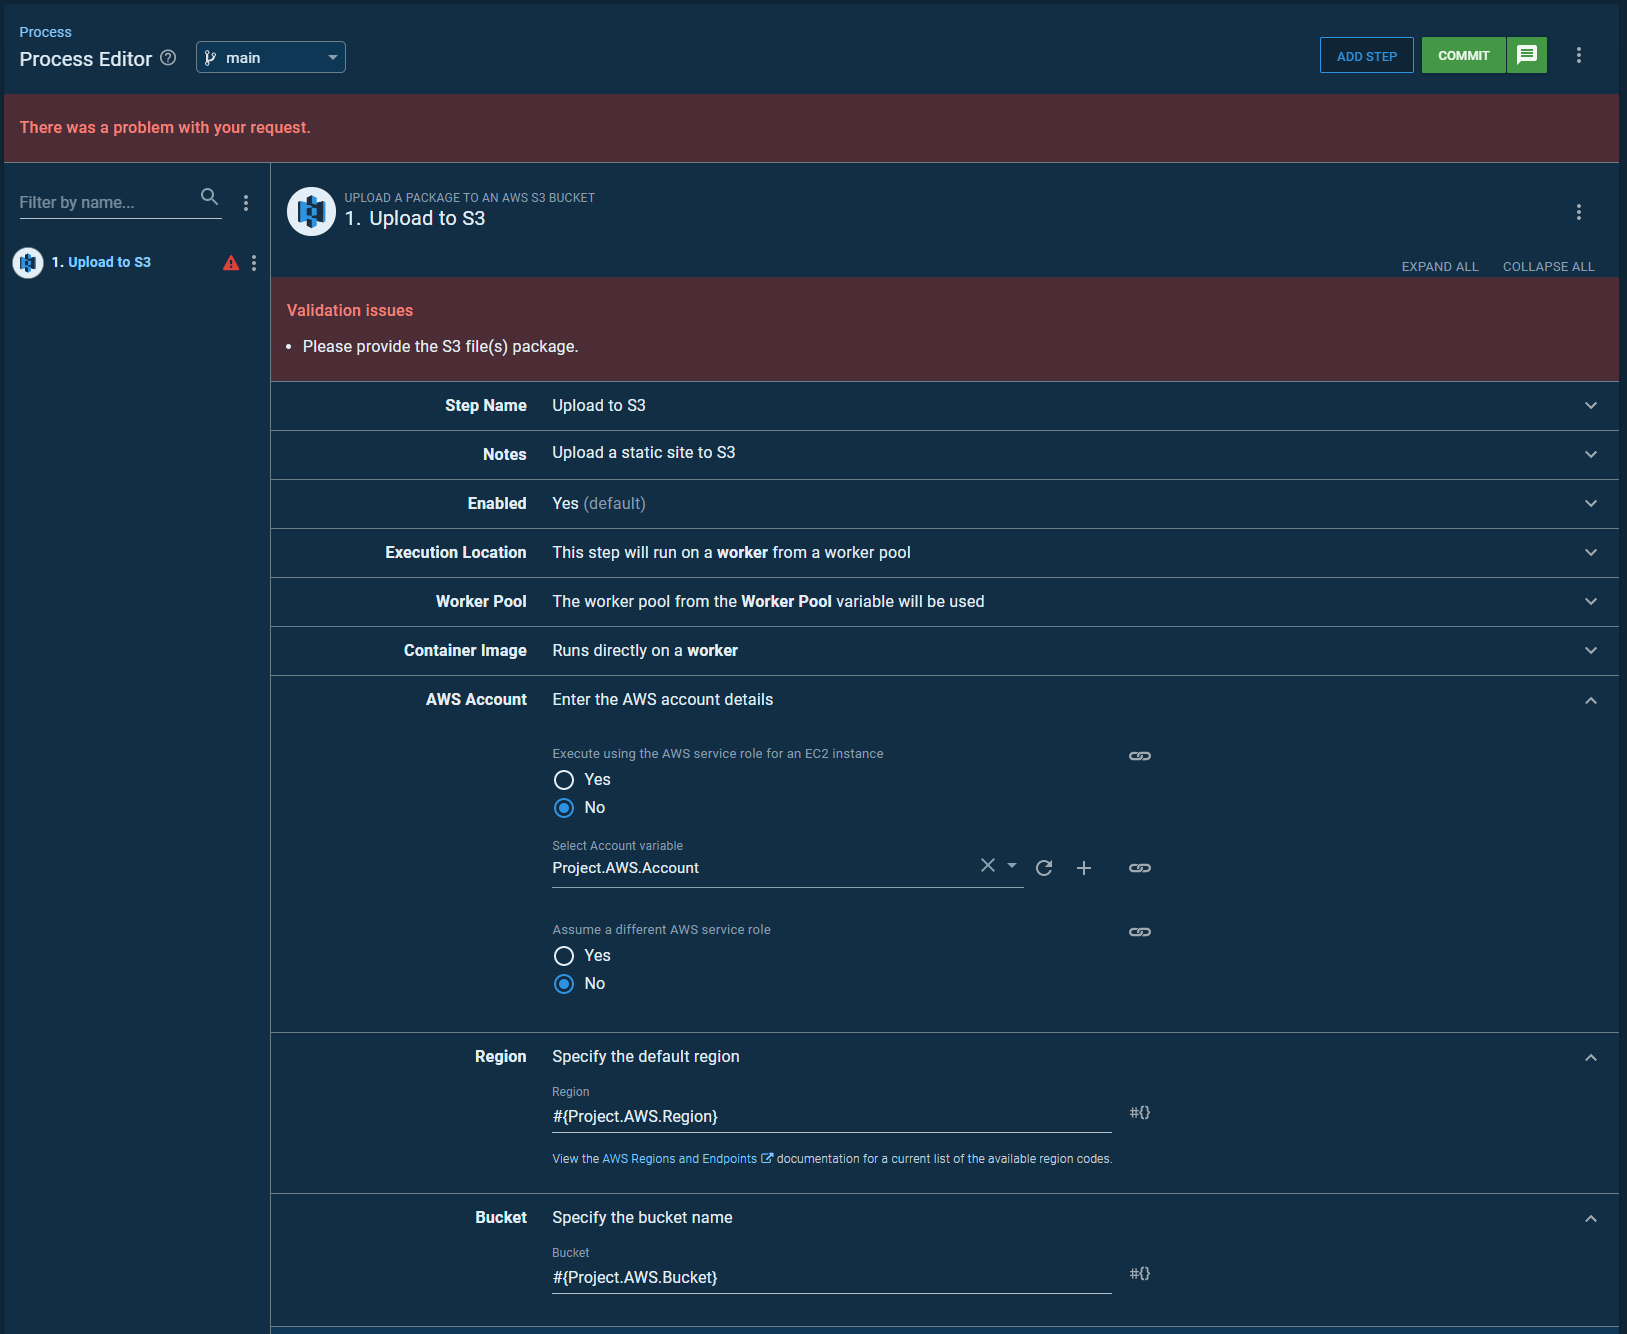Clear the selected account variable with the X
This screenshot has height=1334, width=1627.
pos(987,864)
